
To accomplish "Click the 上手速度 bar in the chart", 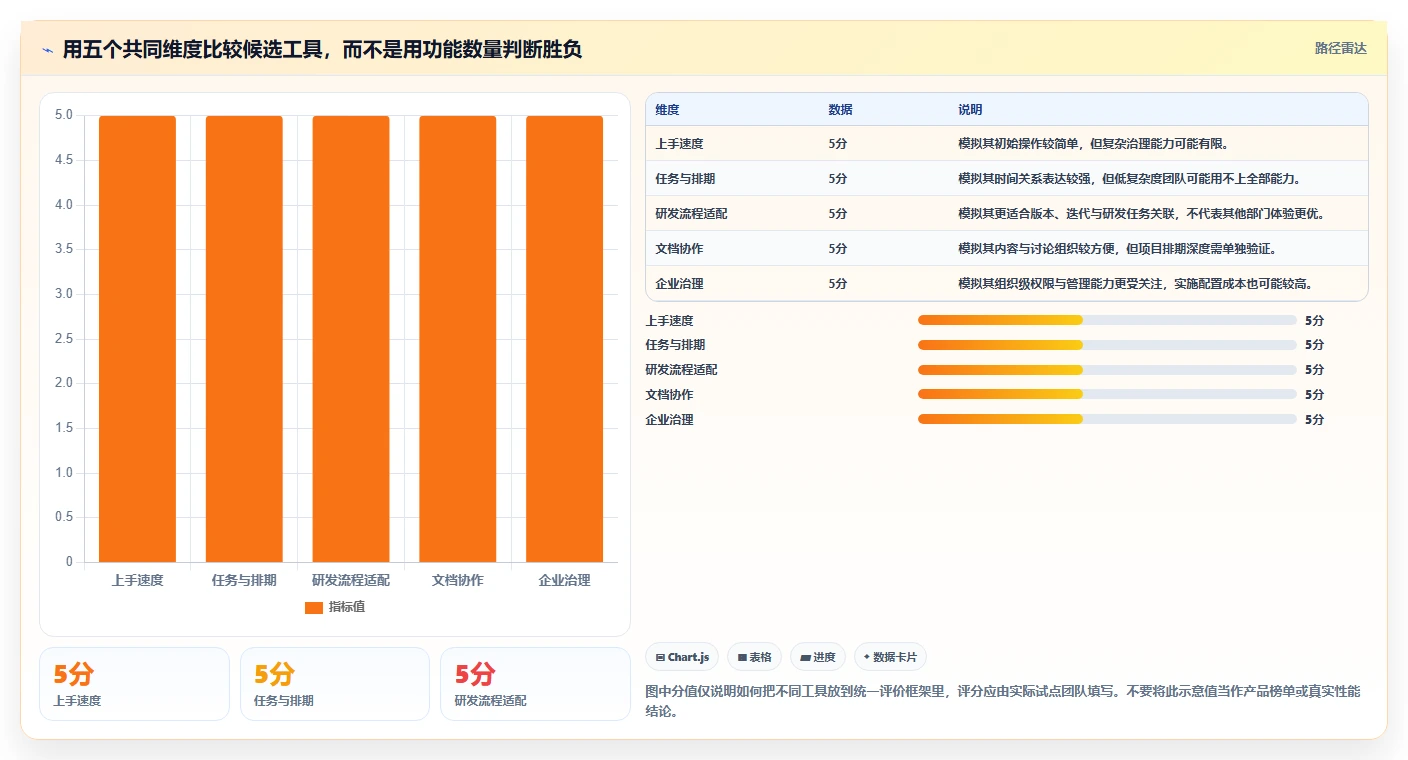I will (137, 339).
